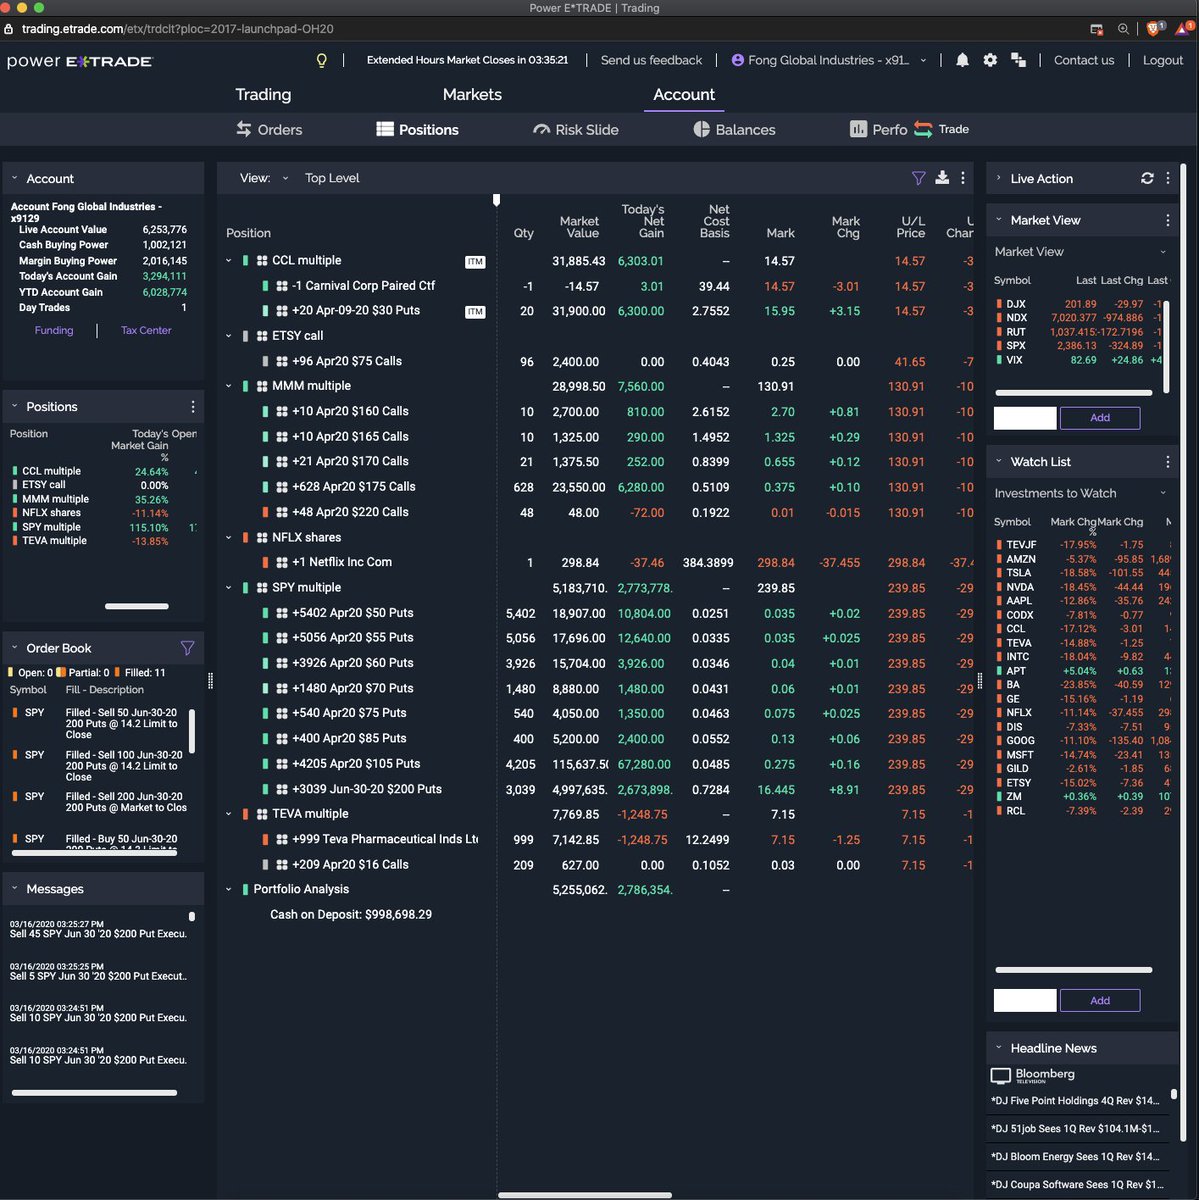Expand the Live Action panel
This screenshot has width=1199, height=1200.
[x=999, y=178]
